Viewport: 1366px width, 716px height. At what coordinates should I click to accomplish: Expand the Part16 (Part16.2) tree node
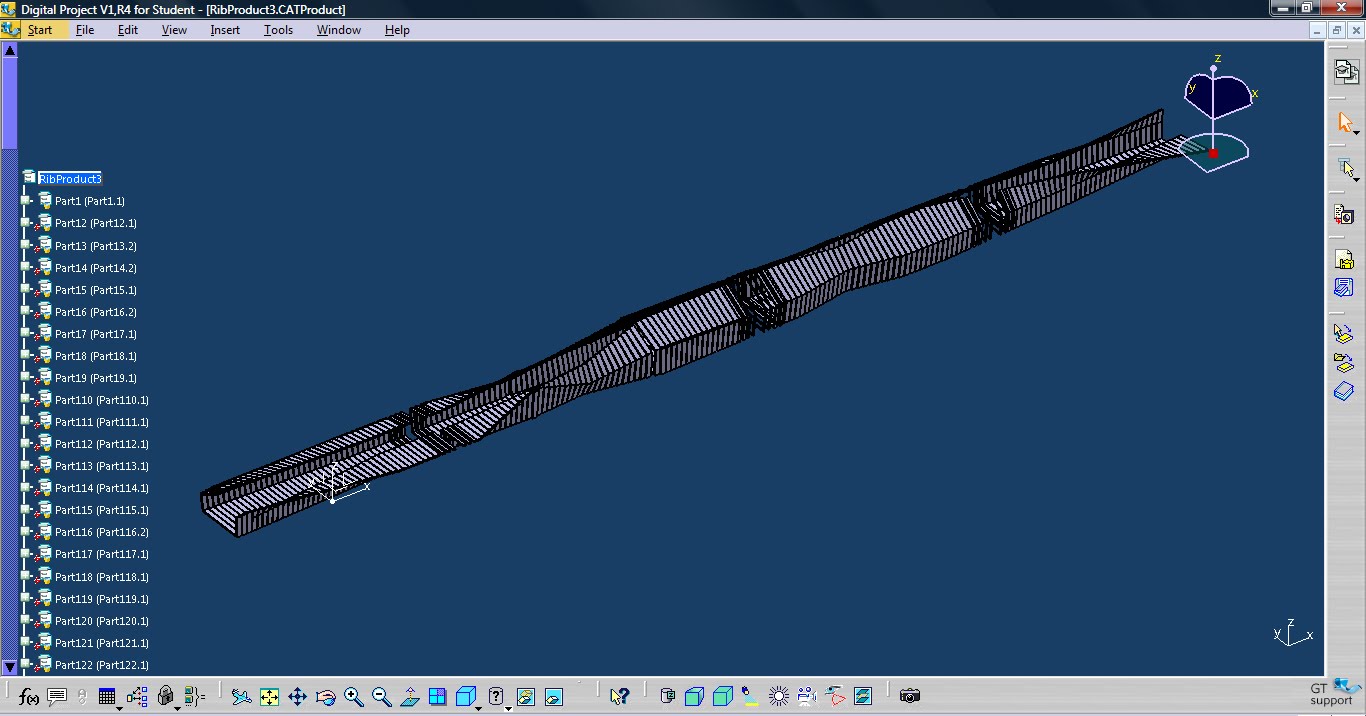(26, 311)
